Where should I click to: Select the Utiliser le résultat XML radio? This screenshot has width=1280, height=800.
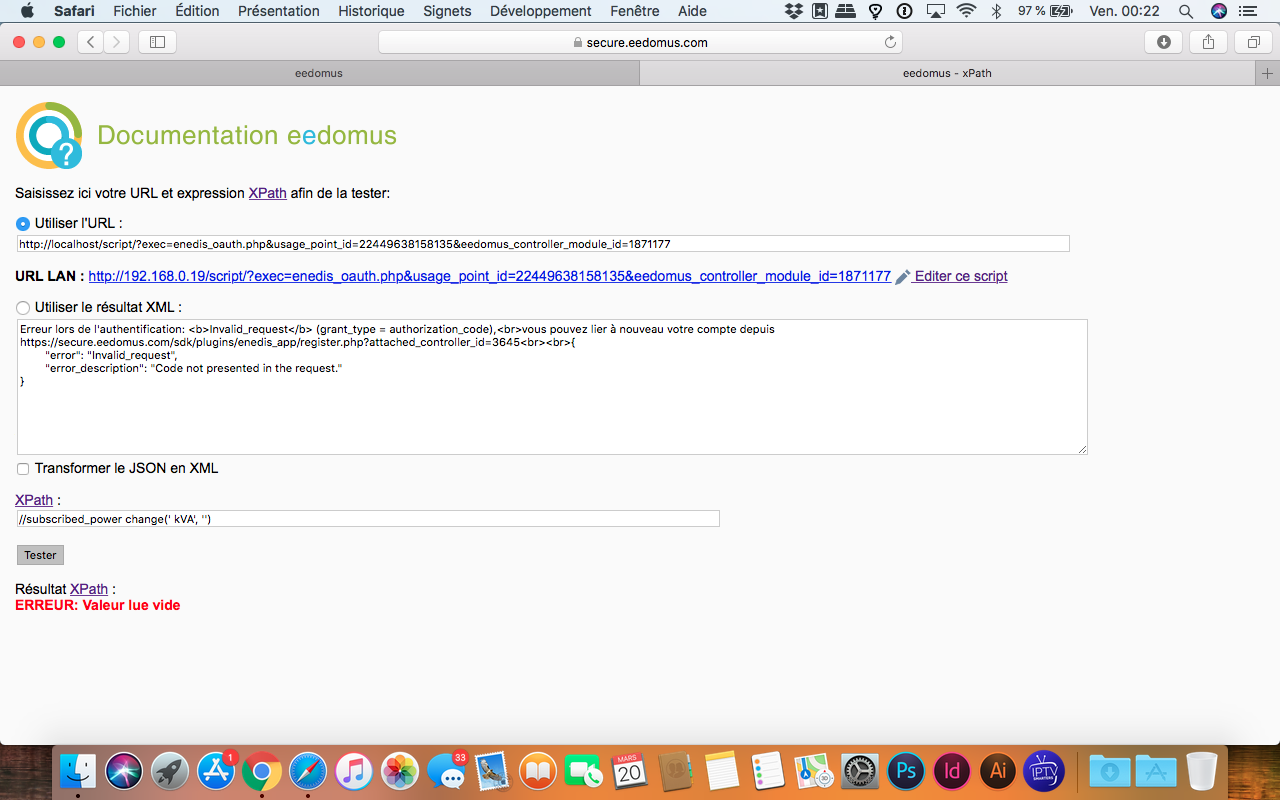click(x=23, y=308)
